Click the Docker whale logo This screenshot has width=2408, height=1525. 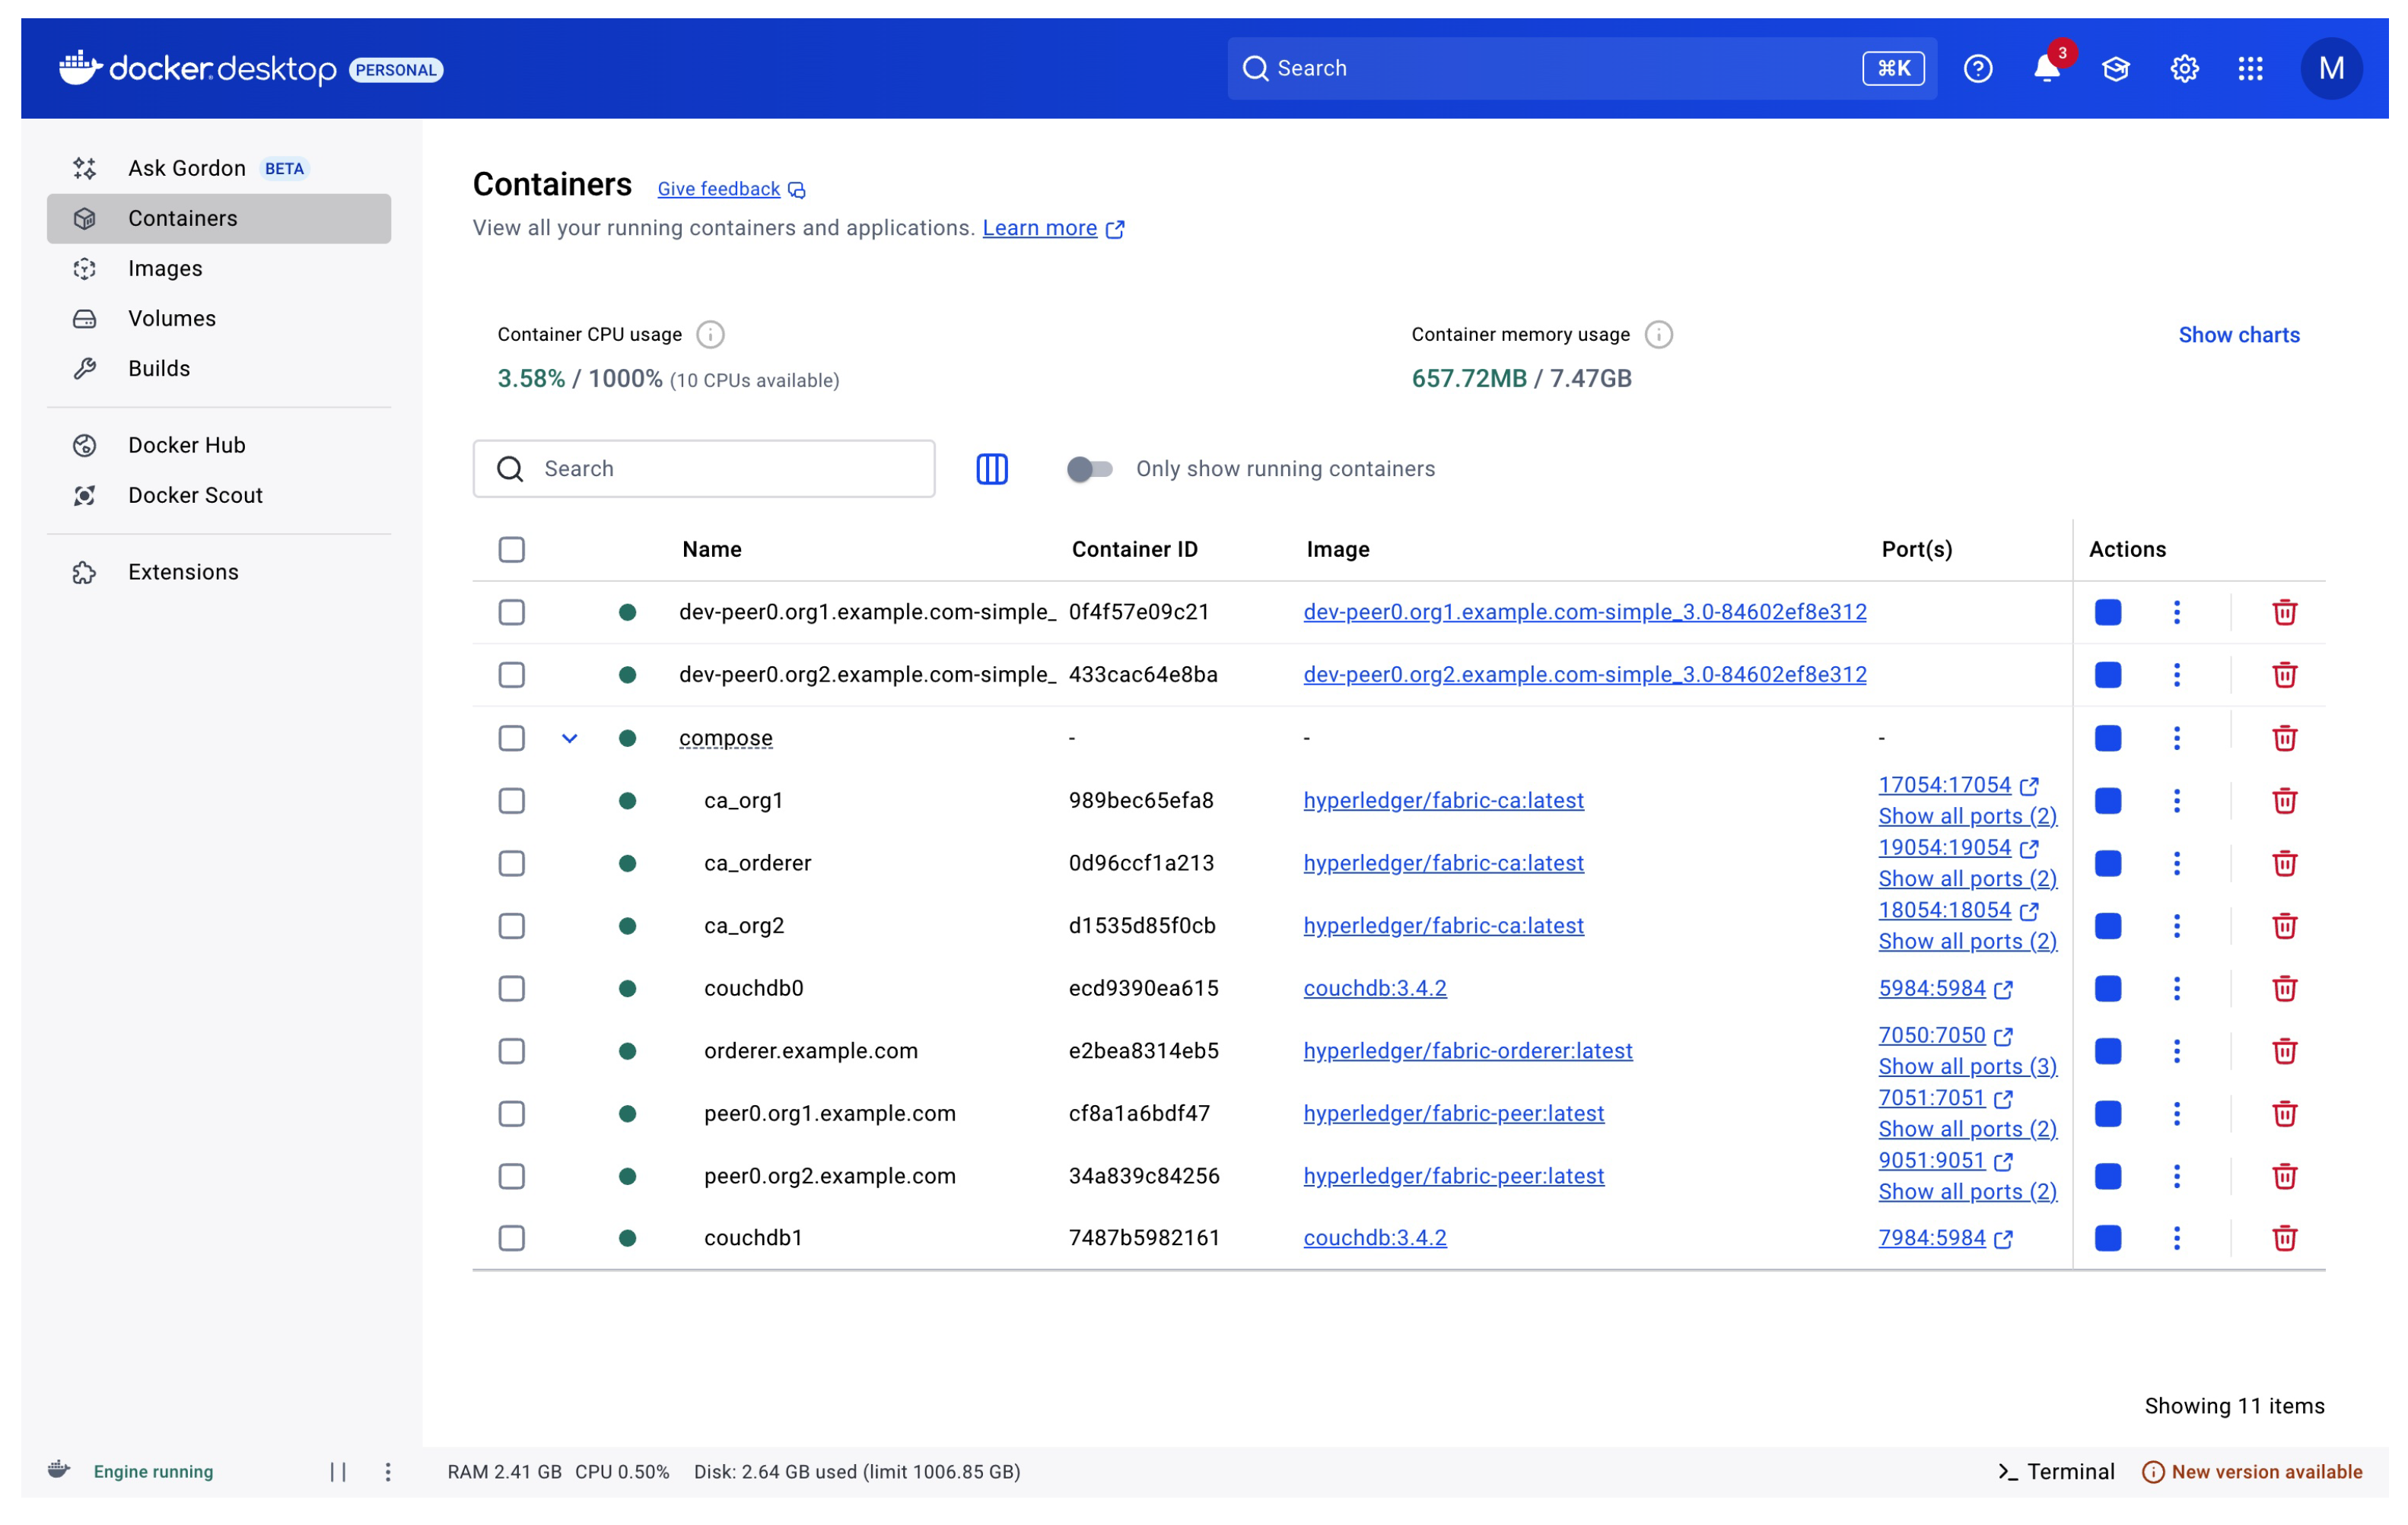[x=80, y=68]
